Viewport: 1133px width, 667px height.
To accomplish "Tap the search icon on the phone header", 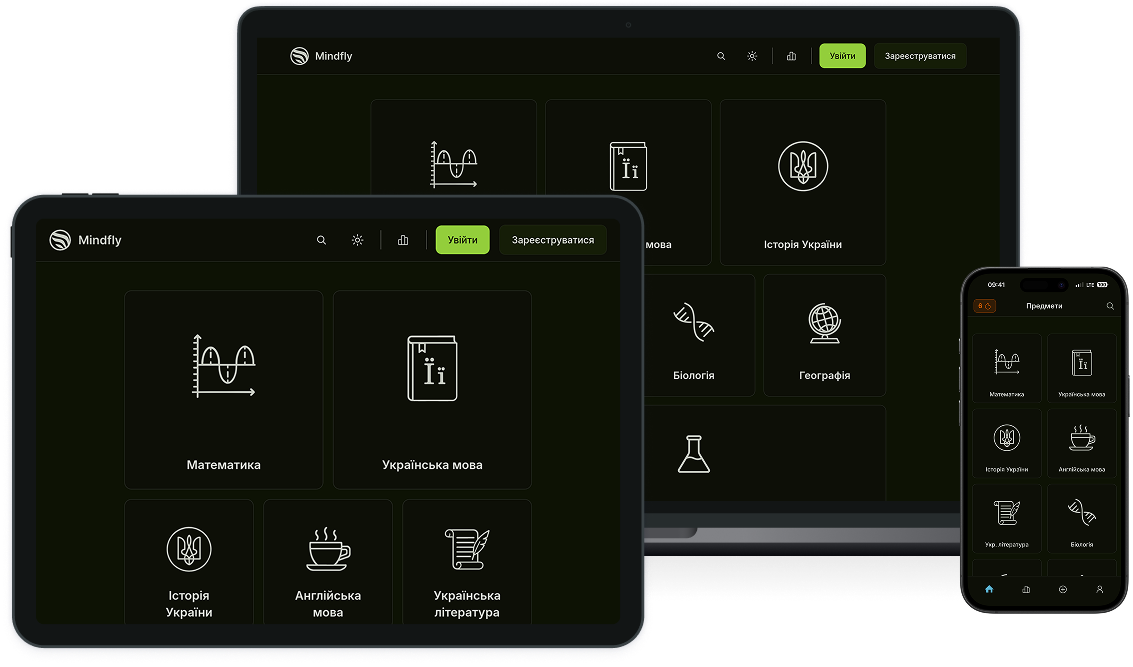I will [1110, 306].
